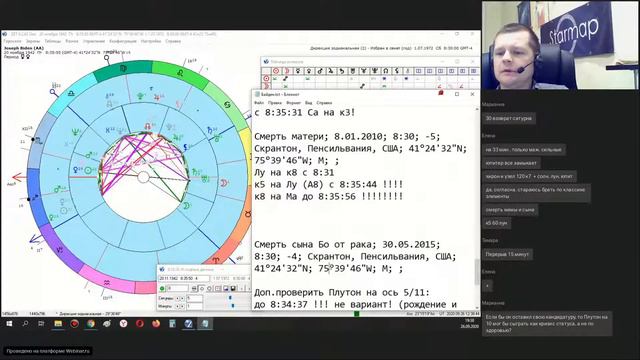Open the Таблицы menu in ZET

(52, 41)
